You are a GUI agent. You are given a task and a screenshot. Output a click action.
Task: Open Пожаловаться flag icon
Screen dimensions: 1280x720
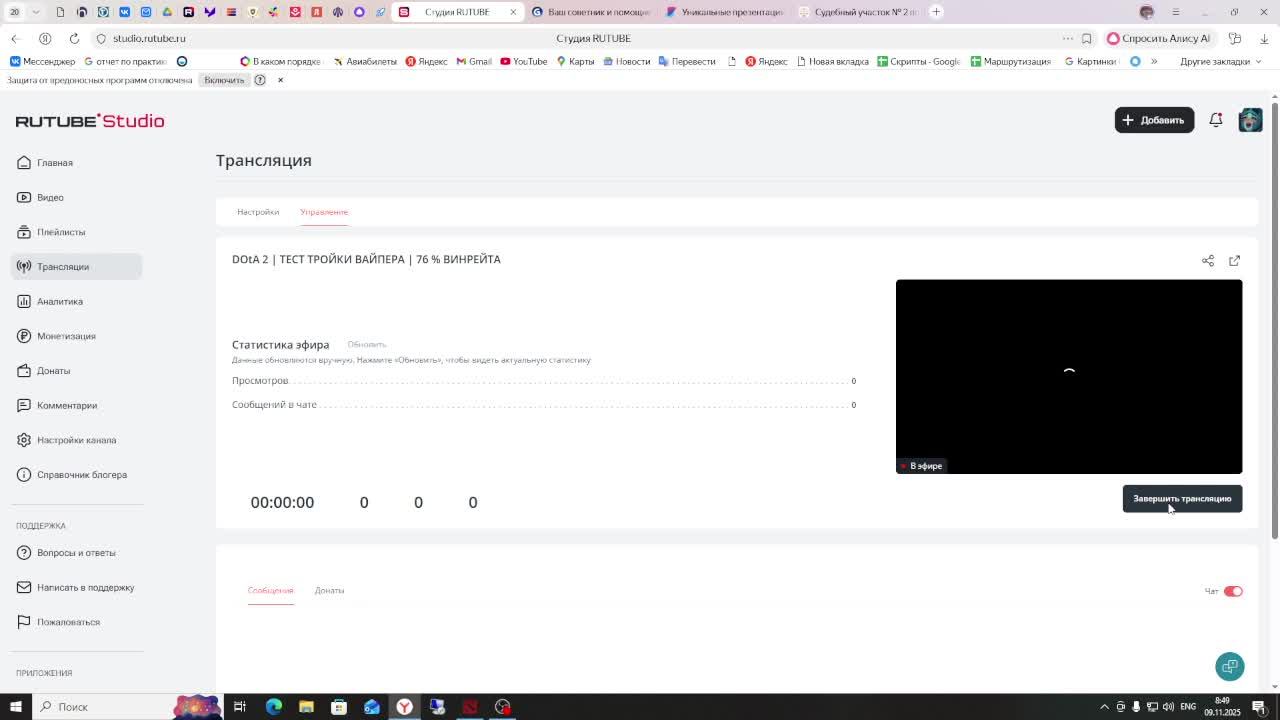click(24, 622)
